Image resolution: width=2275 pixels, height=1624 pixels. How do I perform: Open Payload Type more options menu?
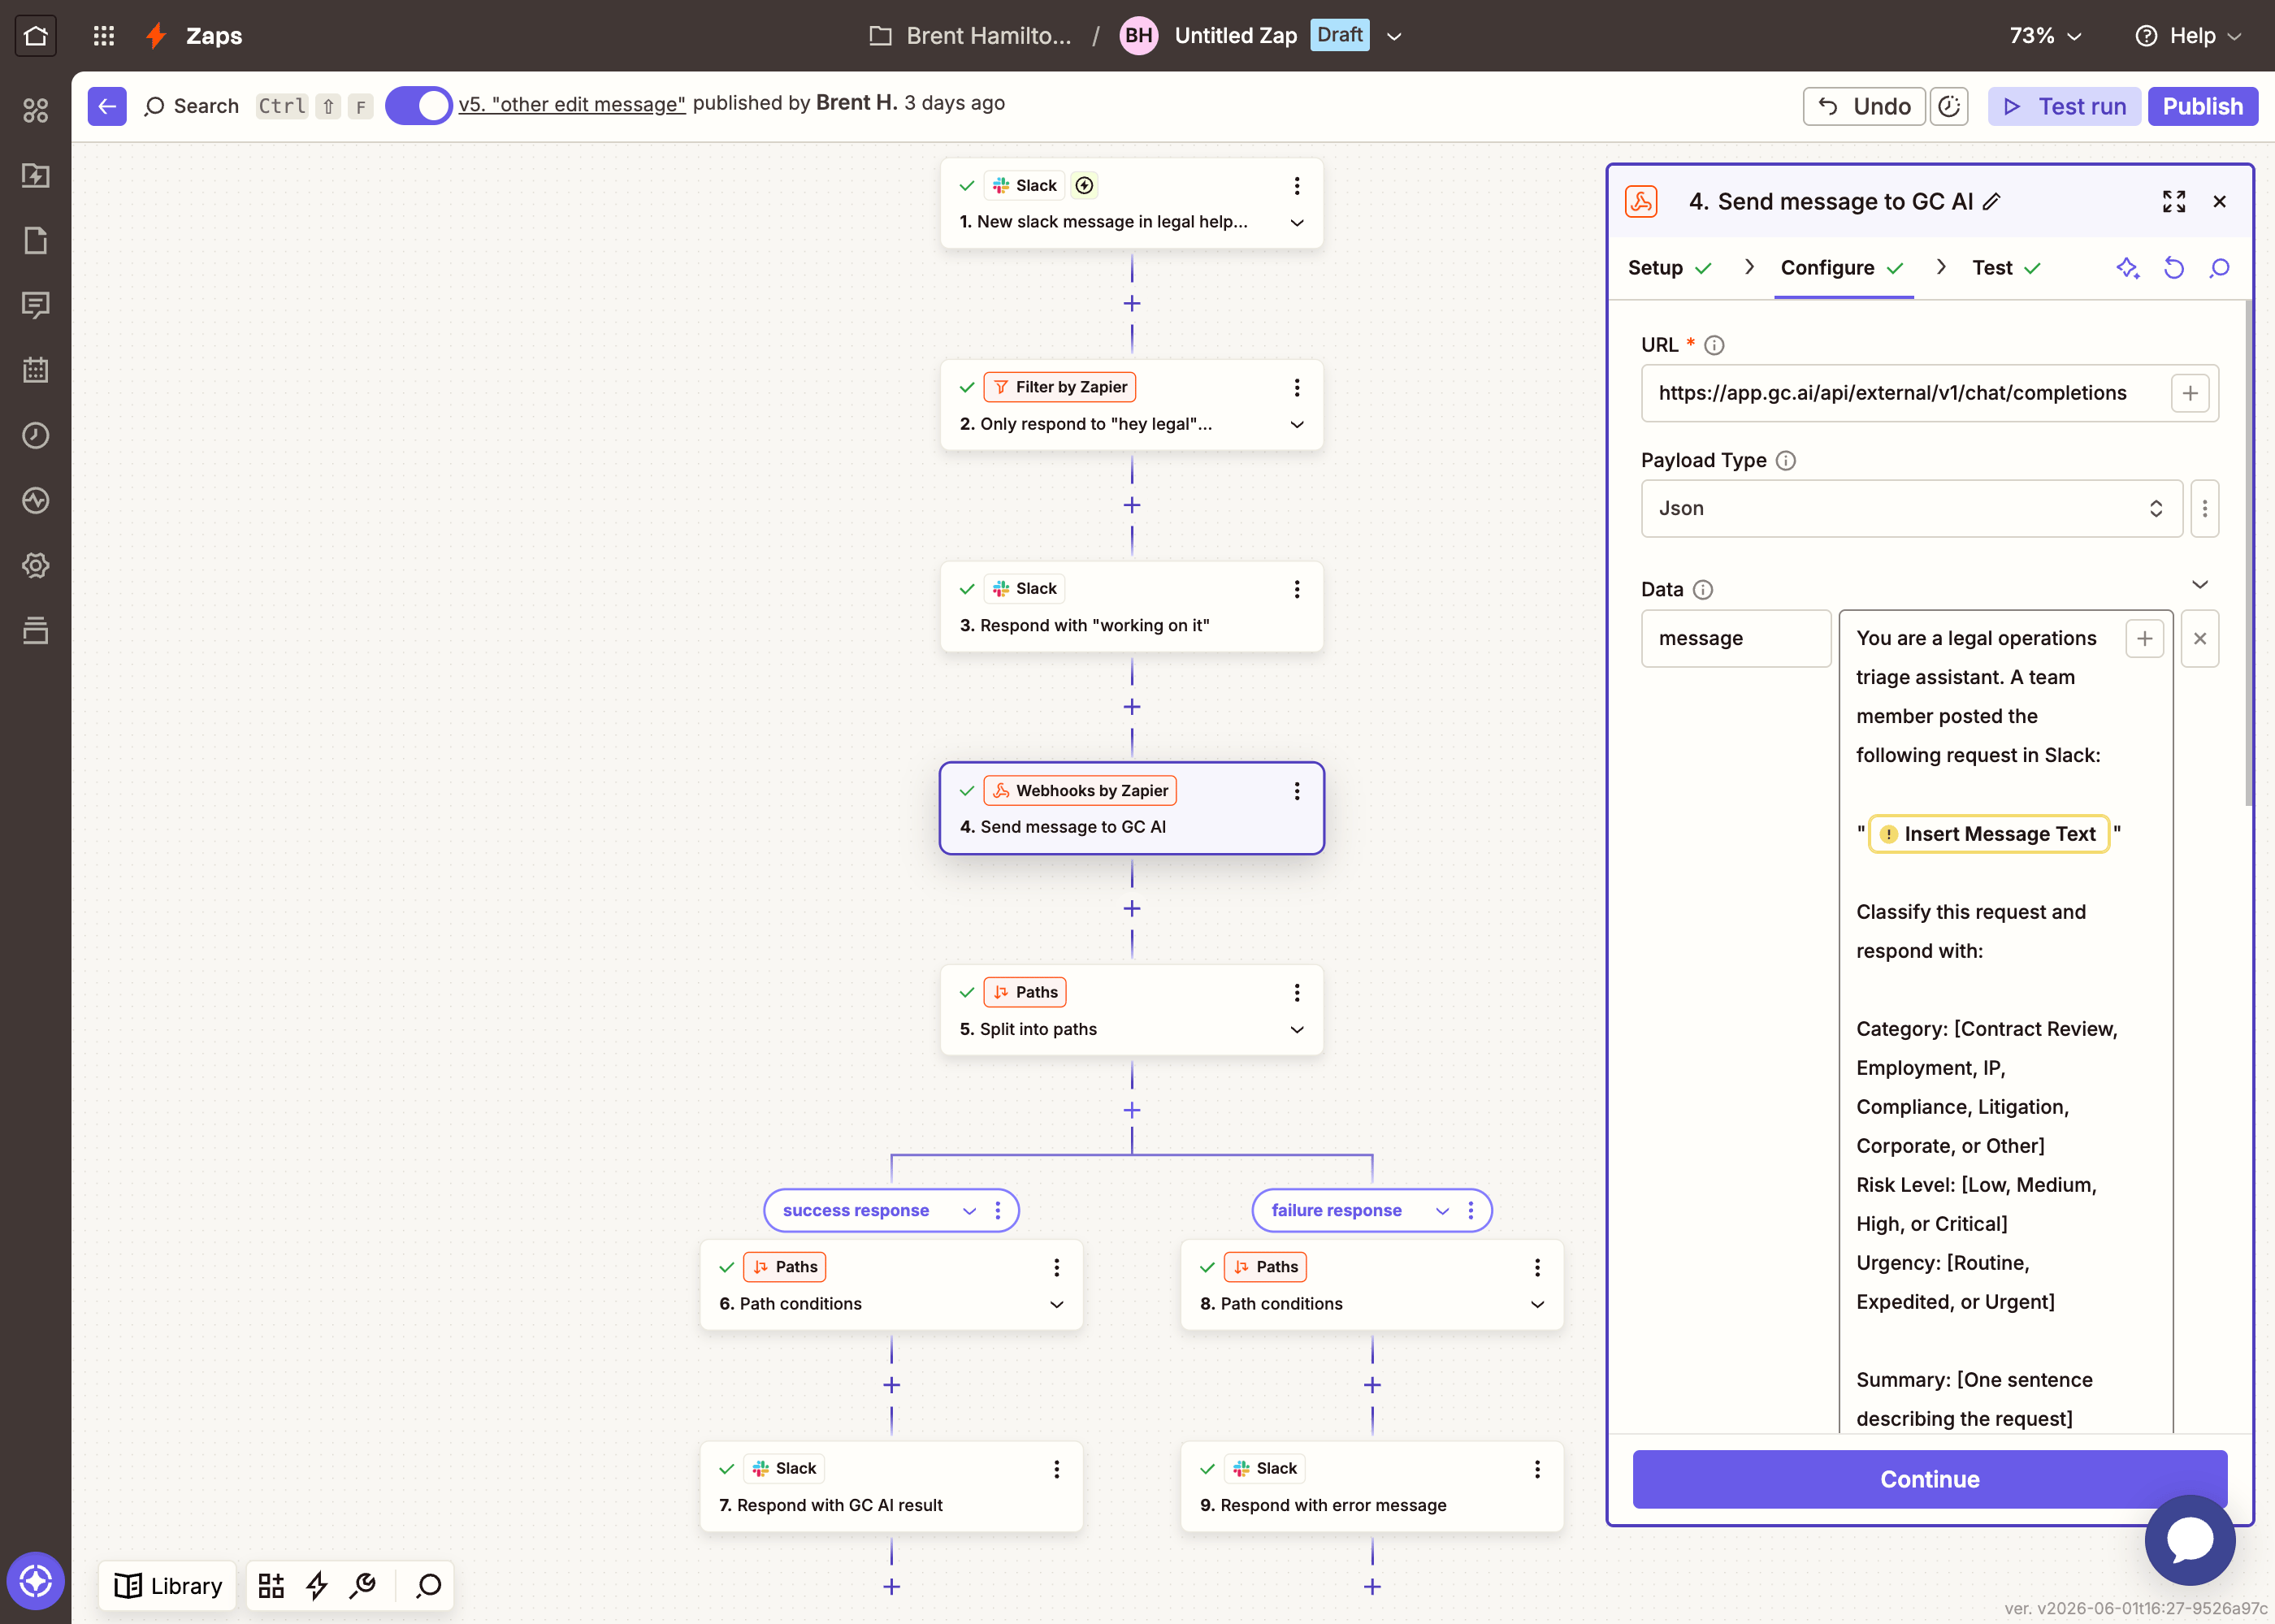[2204, 509]
